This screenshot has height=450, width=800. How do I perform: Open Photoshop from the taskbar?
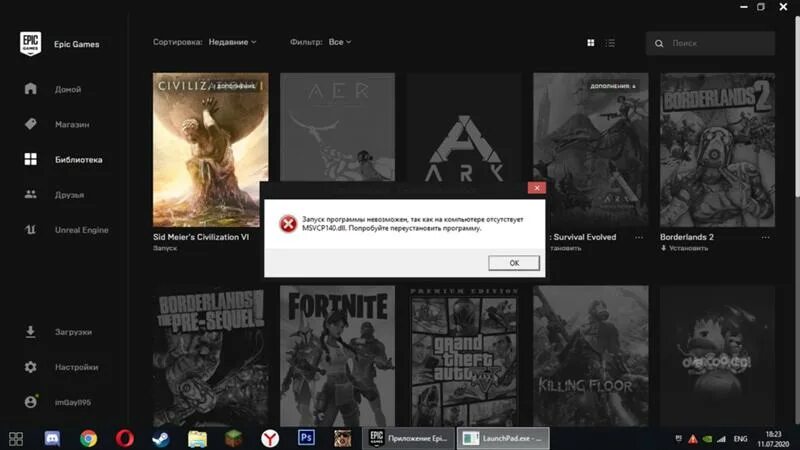point(306,438)
